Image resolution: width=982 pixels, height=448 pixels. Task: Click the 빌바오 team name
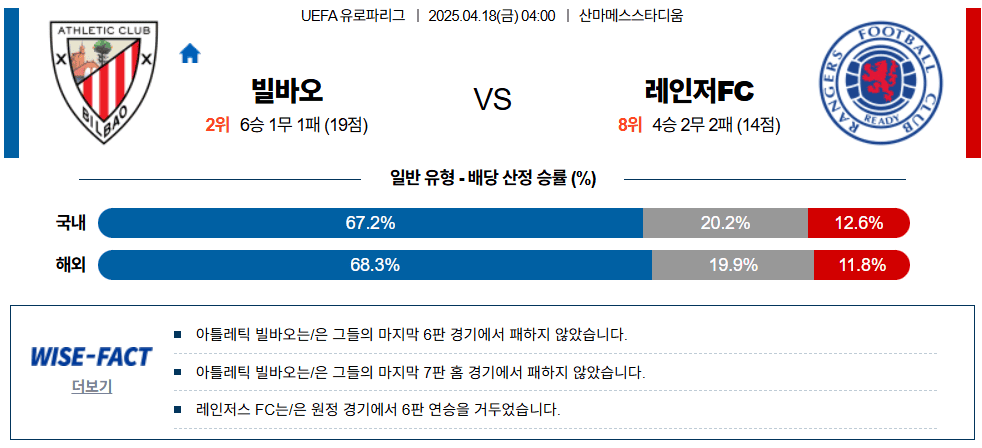coord(288,92)
